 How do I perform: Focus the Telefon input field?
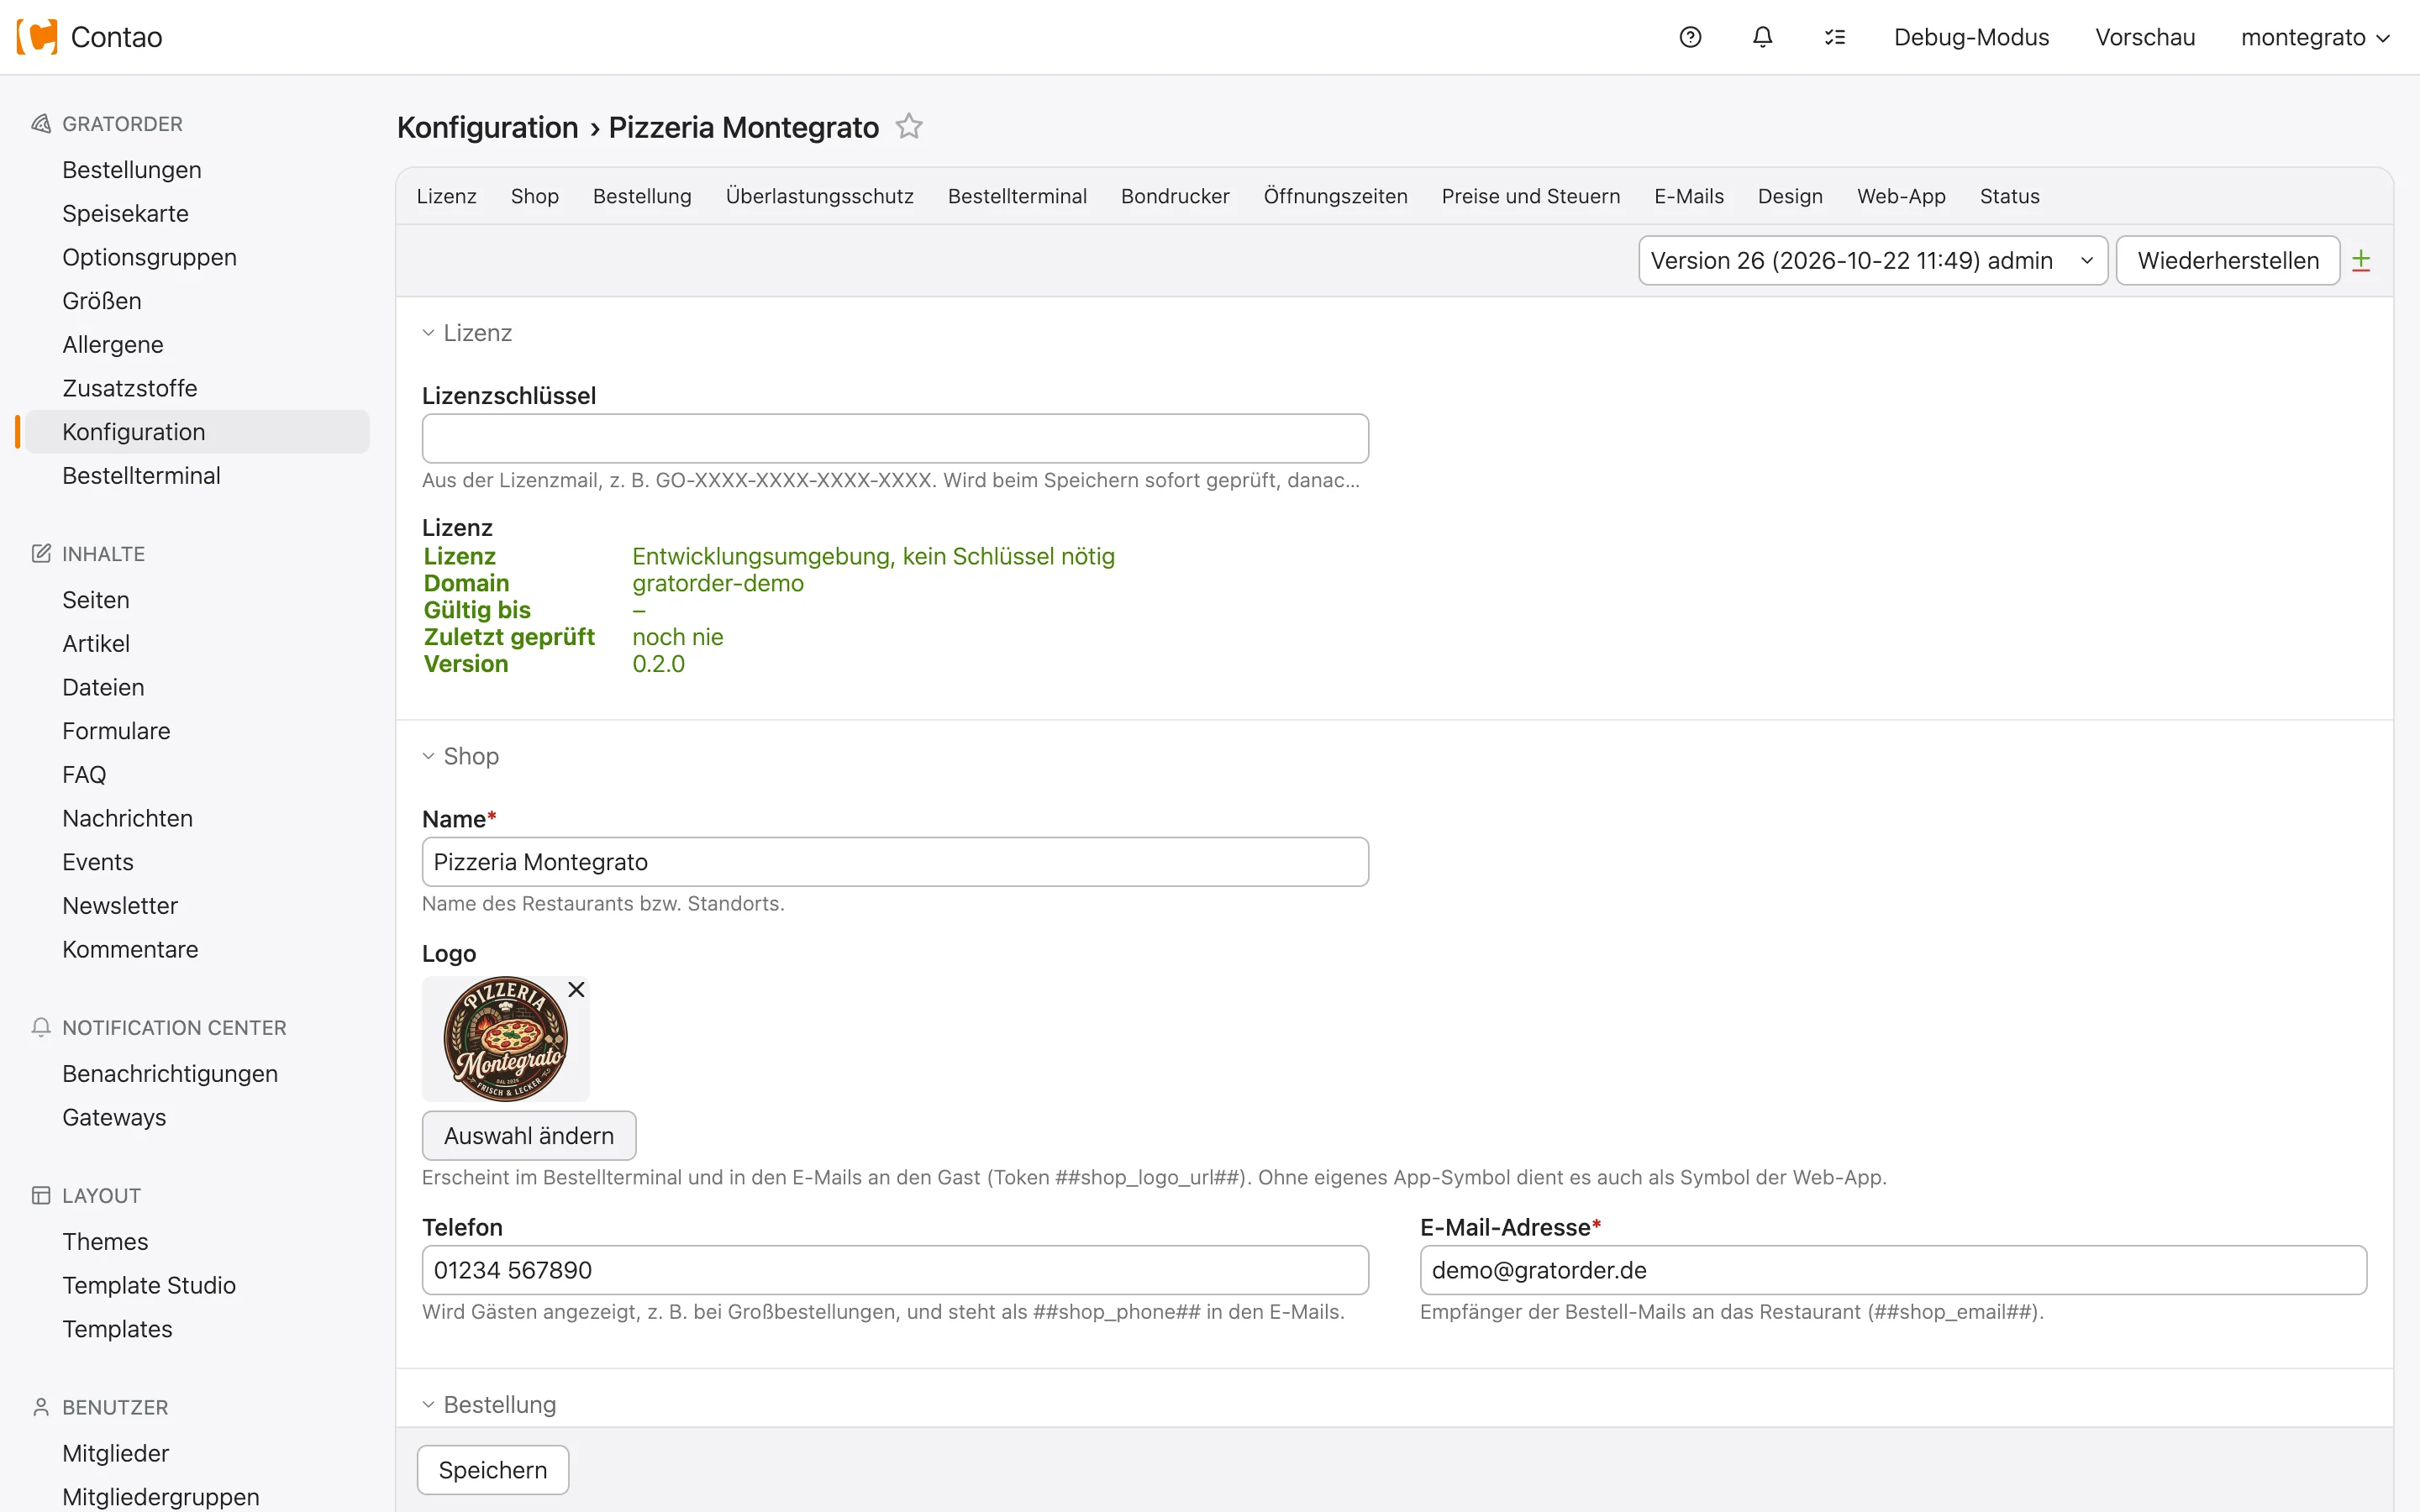pos(895,1270)
